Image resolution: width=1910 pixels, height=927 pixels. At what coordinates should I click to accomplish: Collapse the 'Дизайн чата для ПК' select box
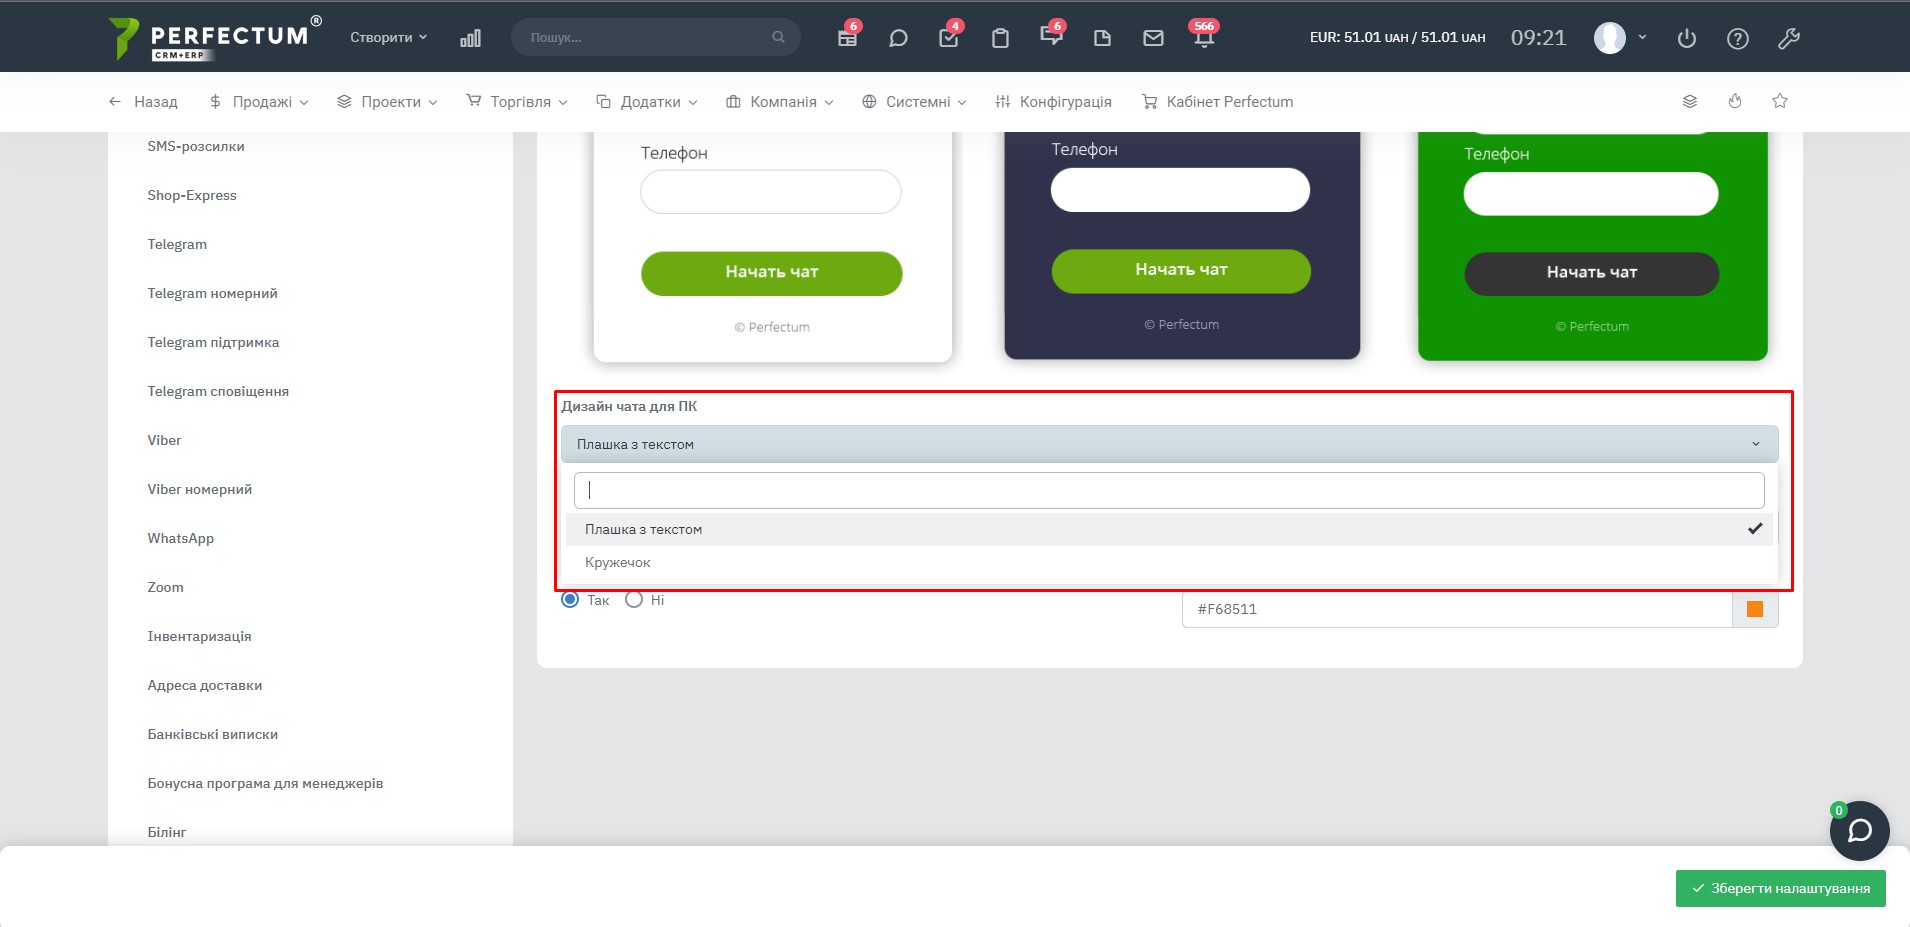1168,444
